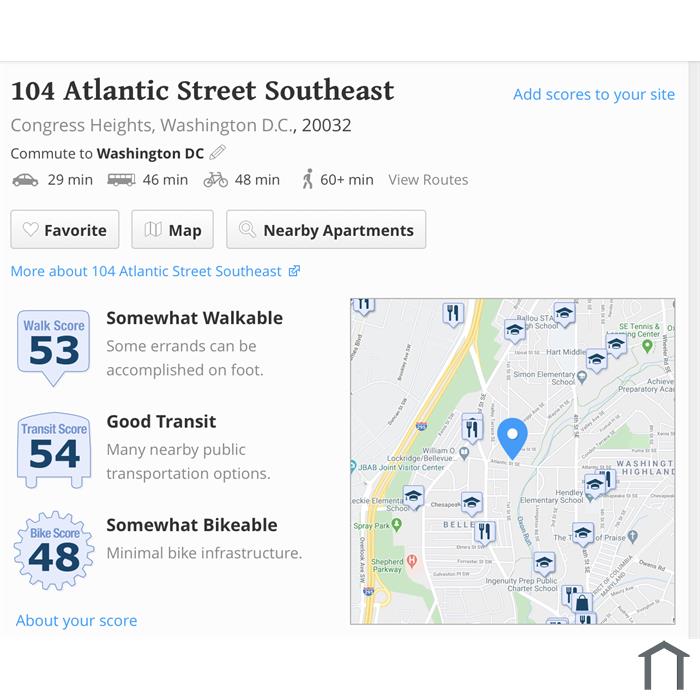
Task: Open the Map button
Action: click(172, 229)
